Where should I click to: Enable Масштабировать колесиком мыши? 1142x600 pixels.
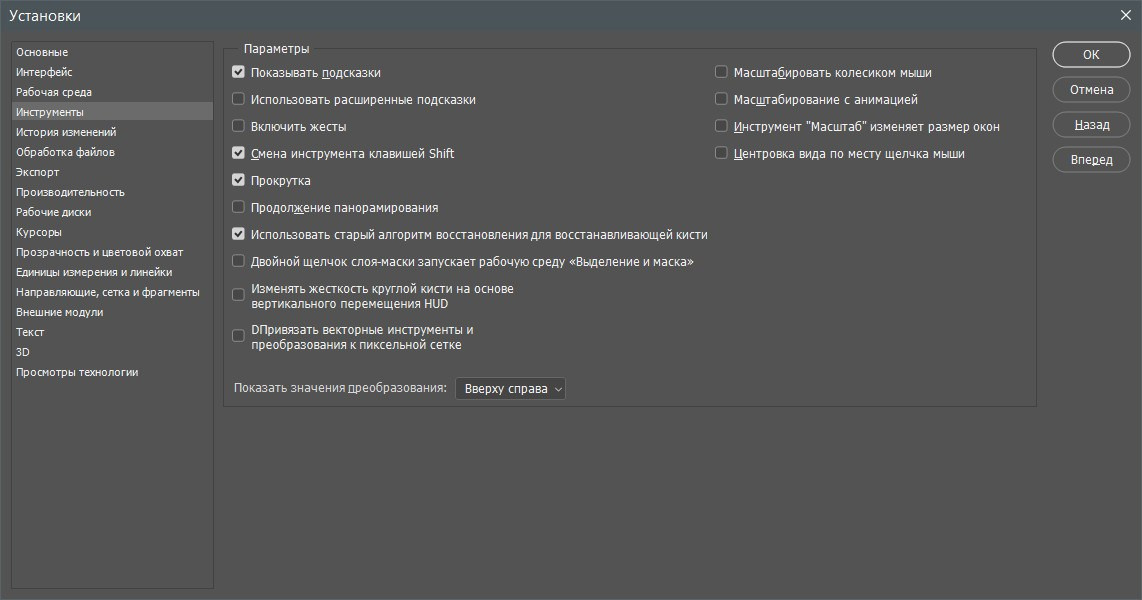point(721,72)
